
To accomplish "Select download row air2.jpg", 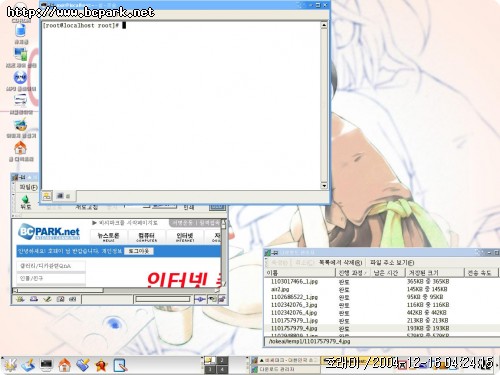I will 382,289.
